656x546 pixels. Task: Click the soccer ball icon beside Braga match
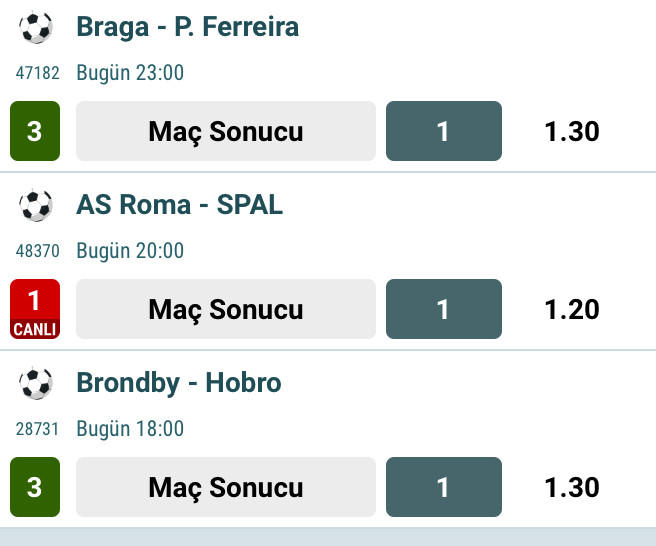tap(36, 28)
